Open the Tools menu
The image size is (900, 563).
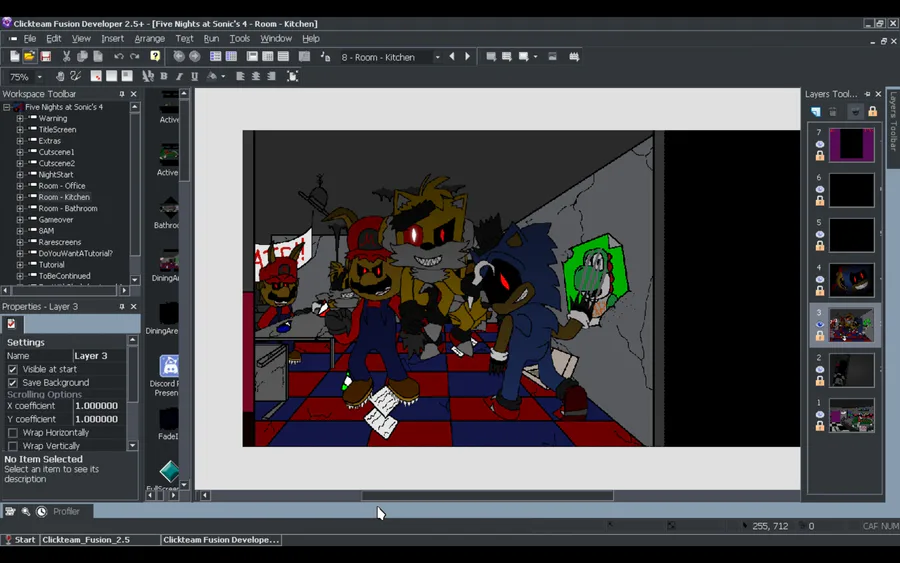[x=239, y=38]
